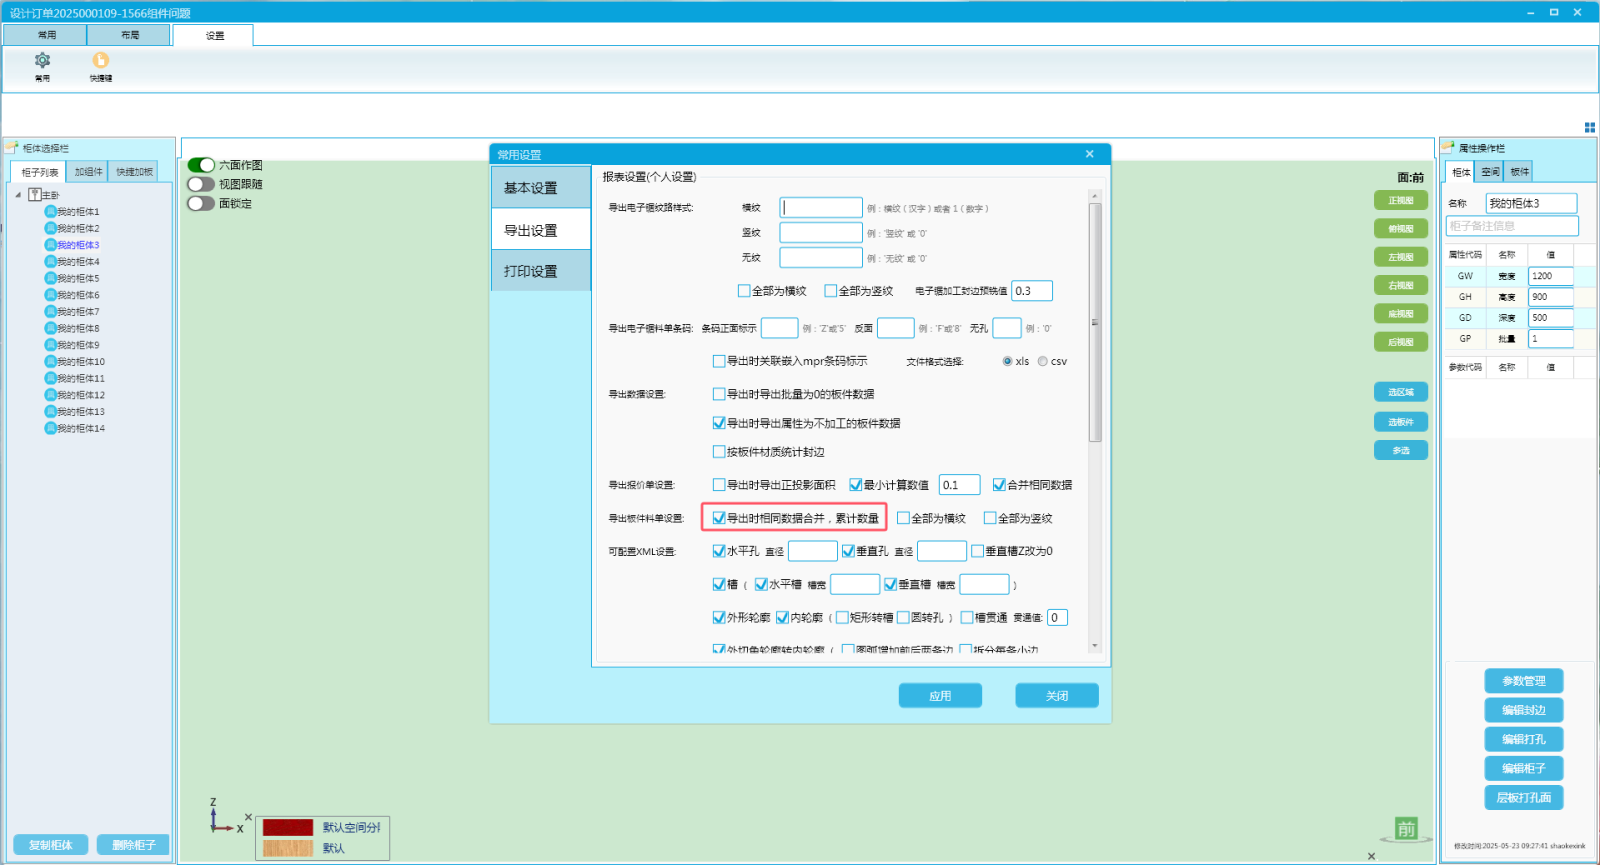Open the 快捷加板 tab
The width and height of the screenshot is (1600, 865).
tap(134, 172)
